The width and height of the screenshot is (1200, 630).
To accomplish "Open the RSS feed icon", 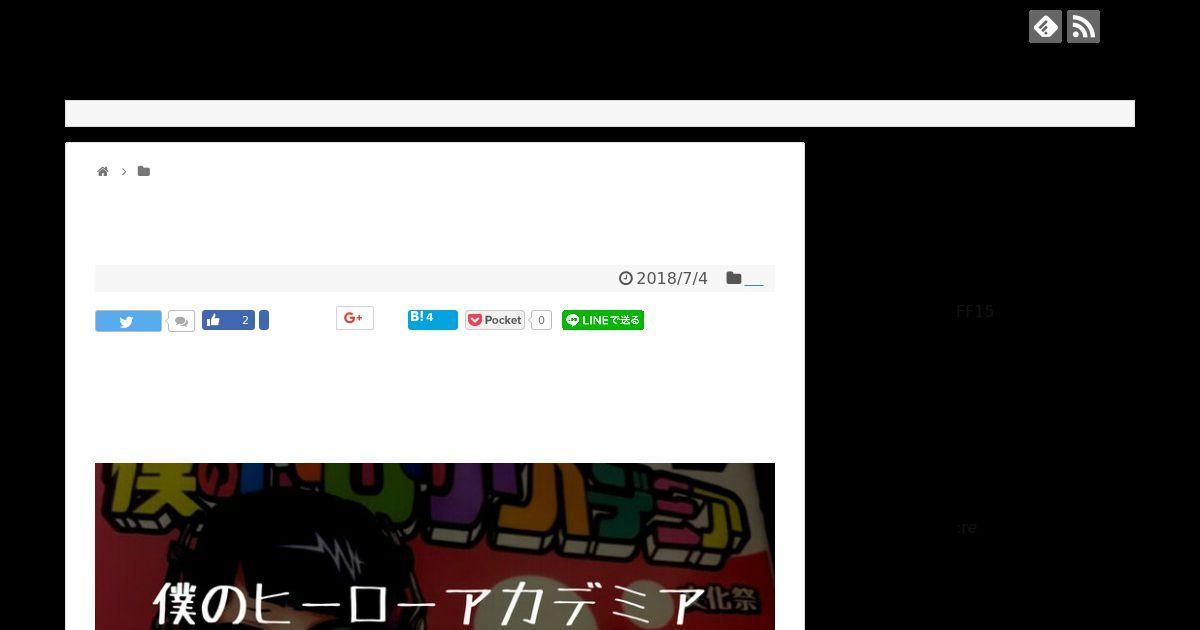I will (x=1083, y=26).
